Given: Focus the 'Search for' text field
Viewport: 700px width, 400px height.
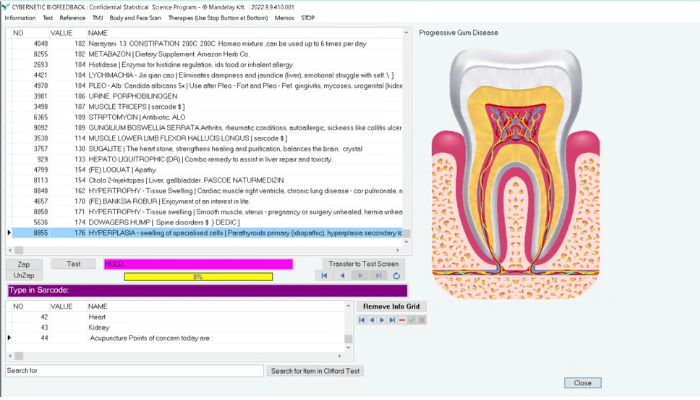Looking at the screenshot, I should (133, 371).
